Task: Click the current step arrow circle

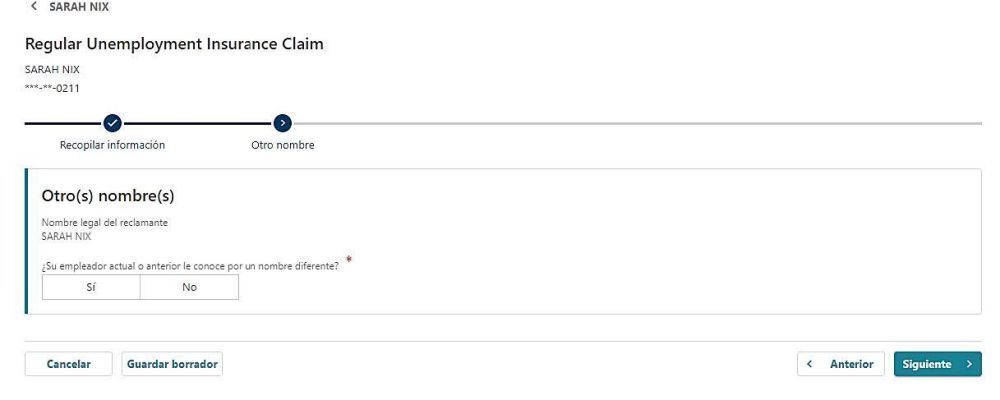Action: tap(283, 123)
